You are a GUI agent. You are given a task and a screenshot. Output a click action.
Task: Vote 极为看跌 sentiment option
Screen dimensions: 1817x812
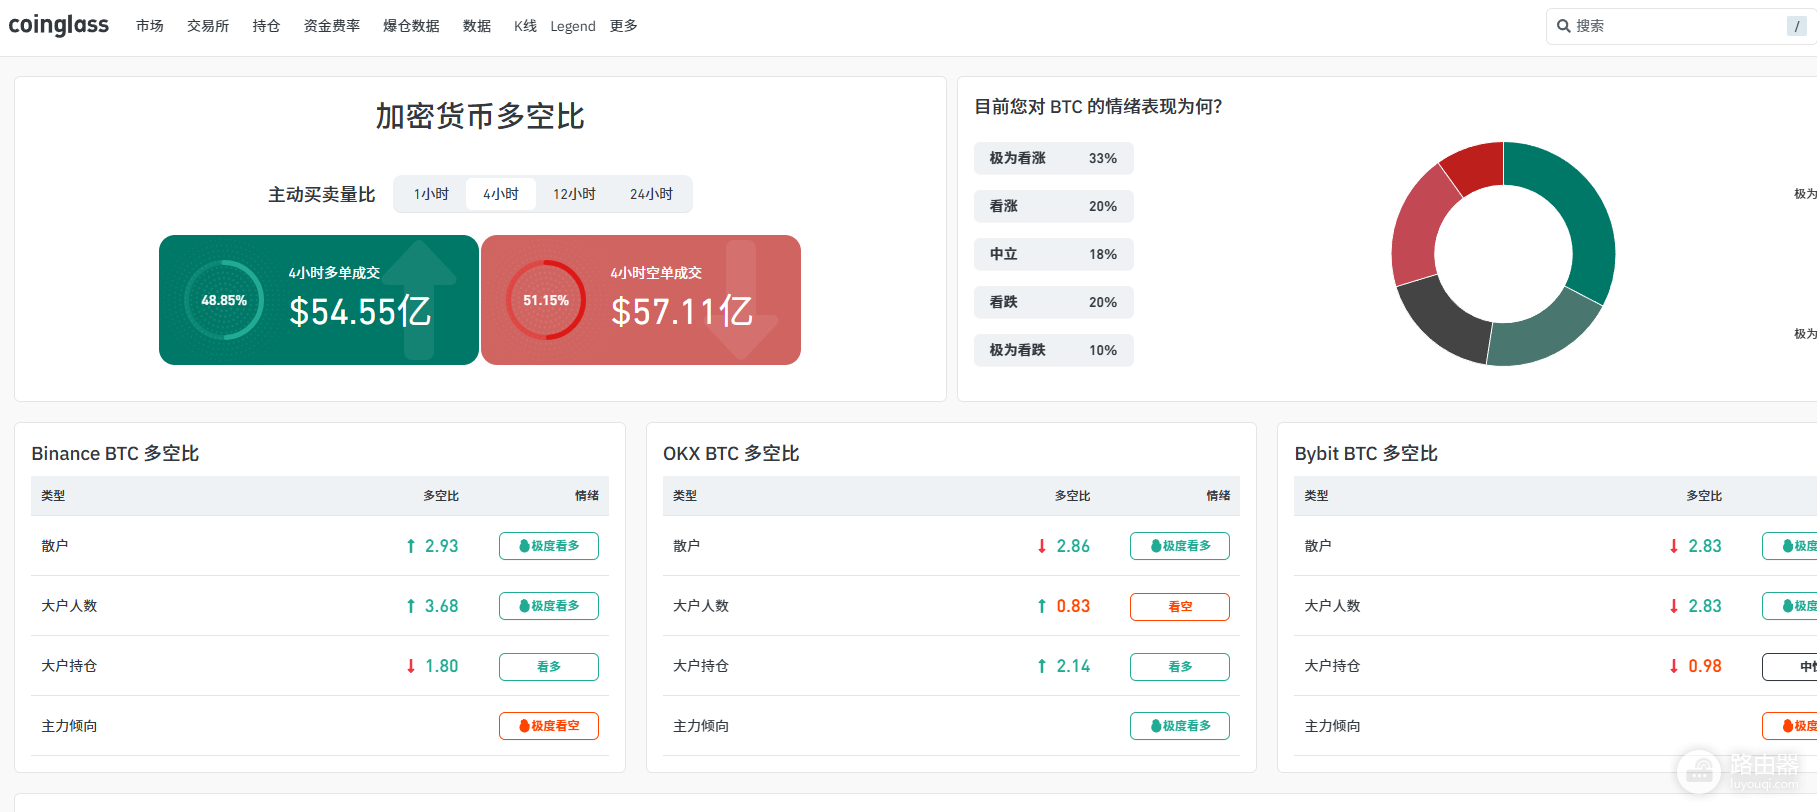(1054, 350)
